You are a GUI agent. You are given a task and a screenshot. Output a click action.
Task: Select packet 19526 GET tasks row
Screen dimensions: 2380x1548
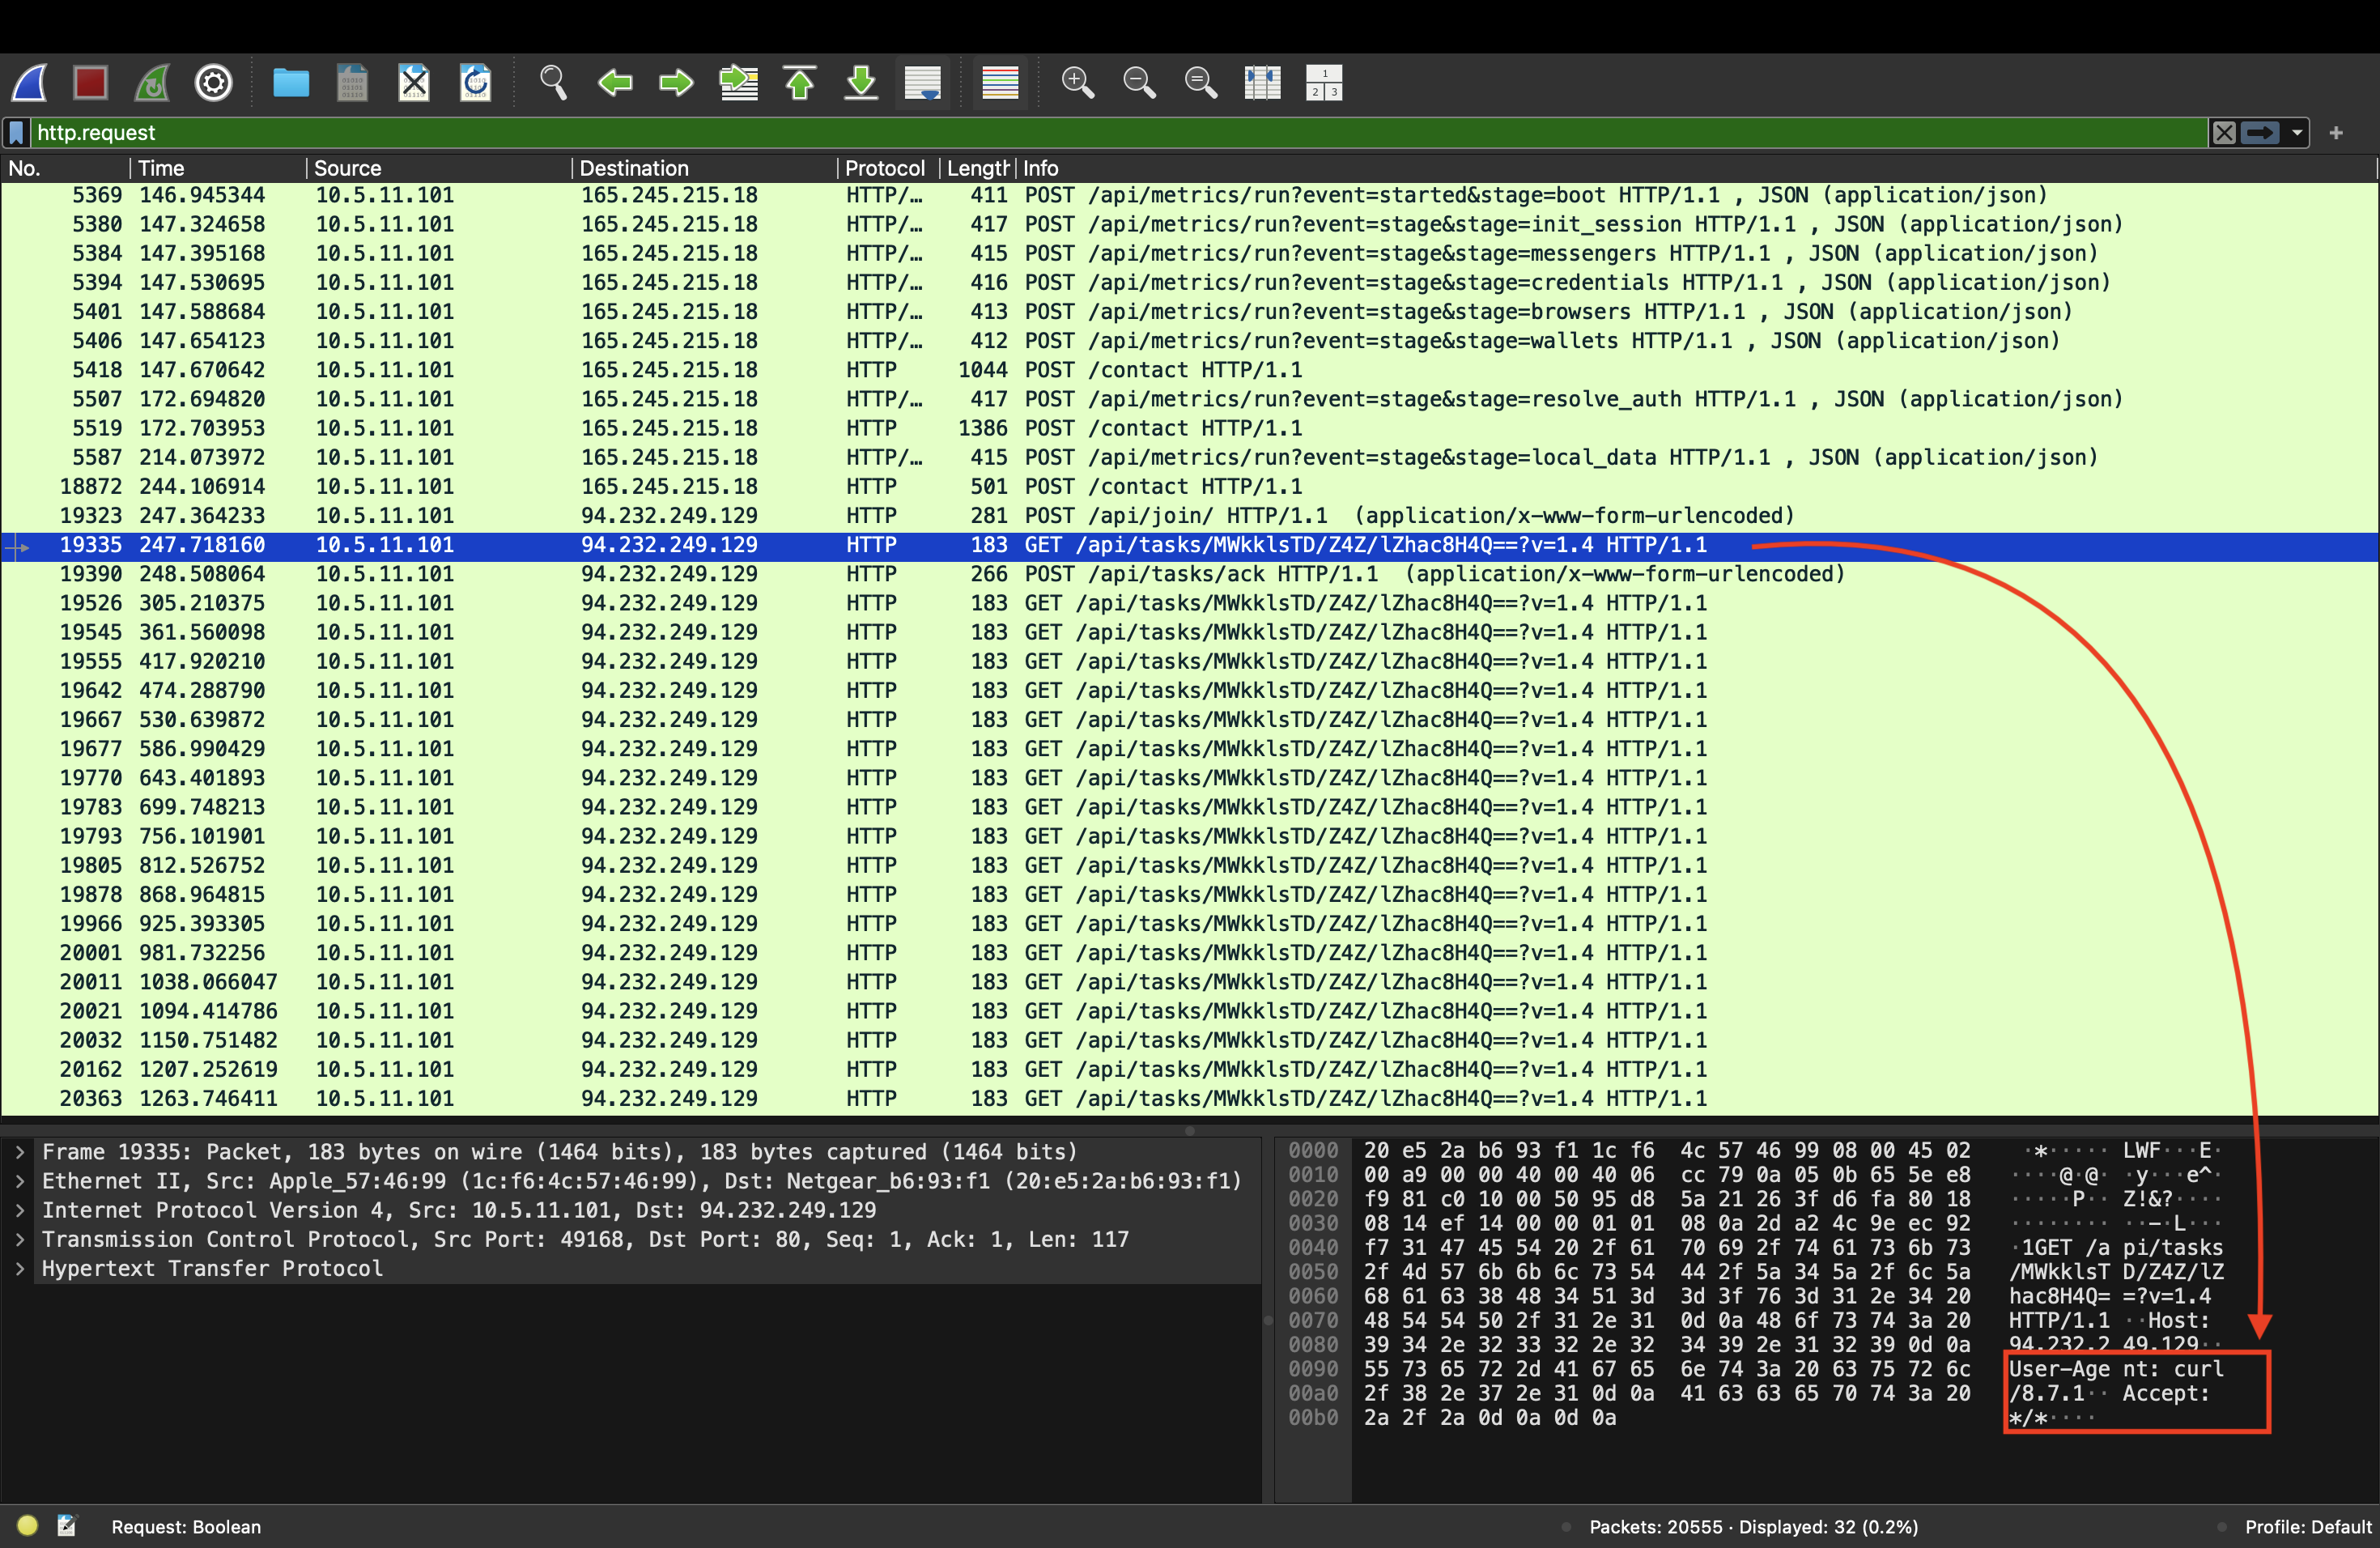[x=1189, y=603]
